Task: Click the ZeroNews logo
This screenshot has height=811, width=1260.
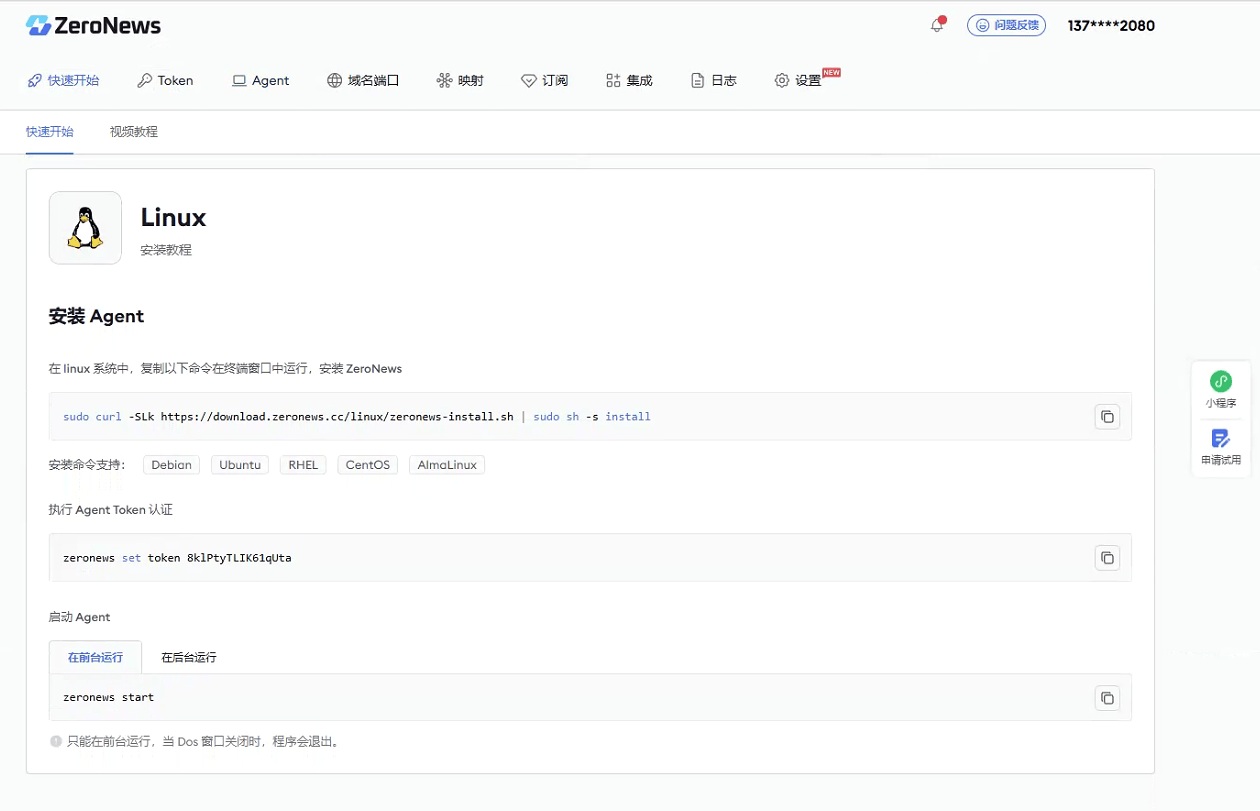Action: 93,26
